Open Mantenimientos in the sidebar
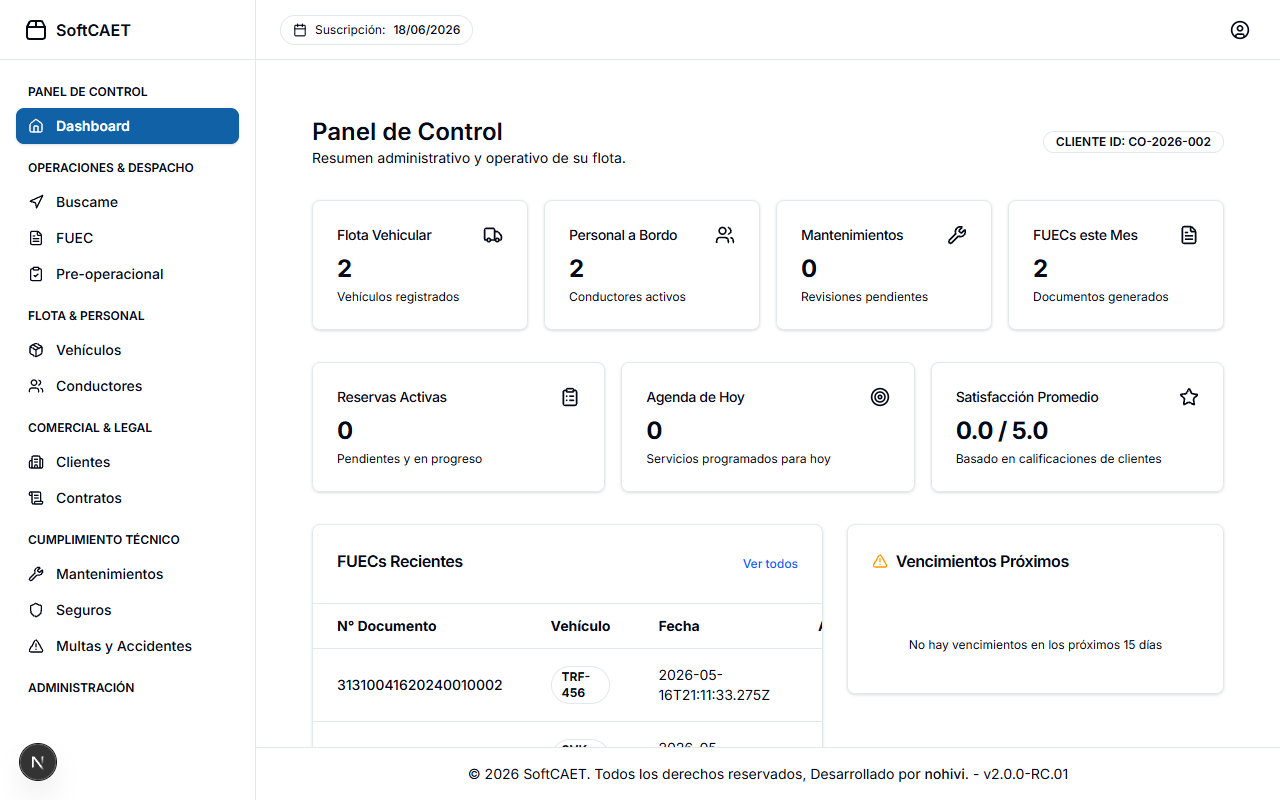 127,574
